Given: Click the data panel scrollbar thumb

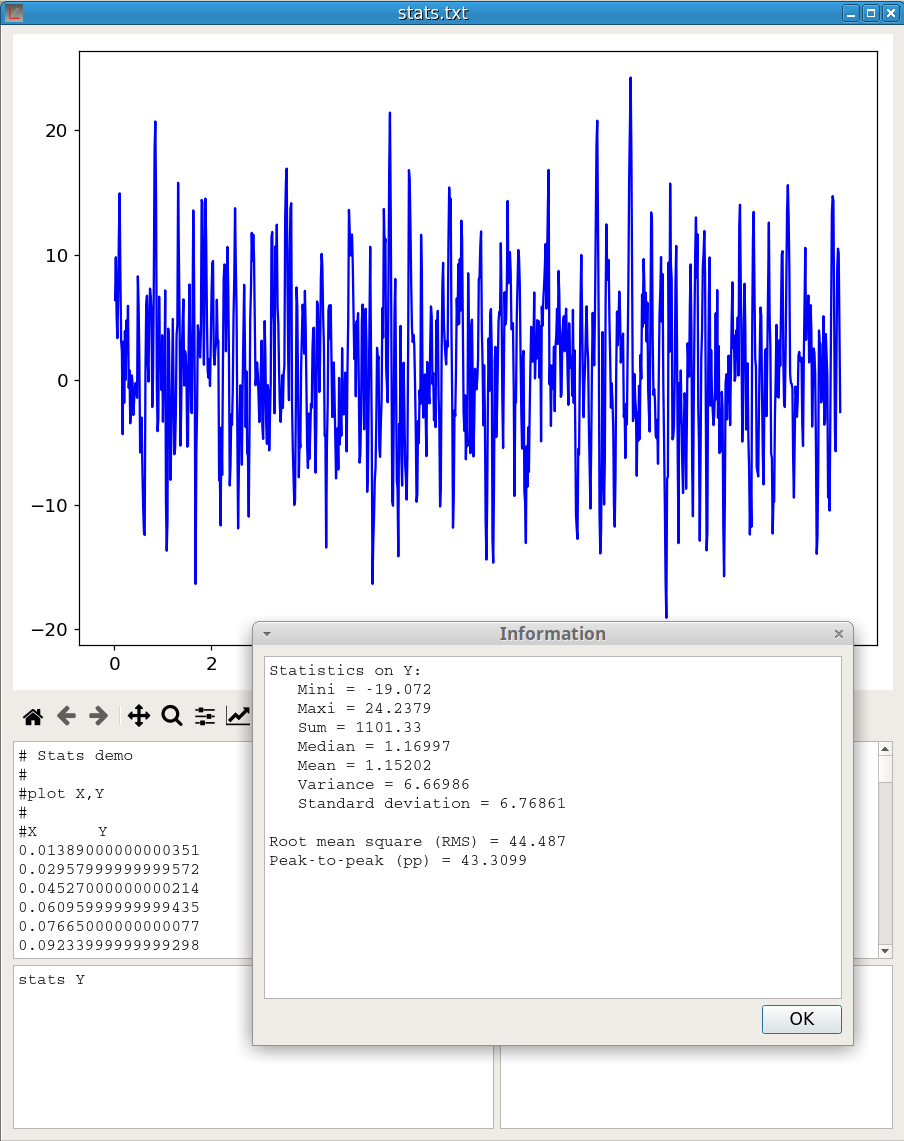Looking at the screenshot, I should pos(885,768).
